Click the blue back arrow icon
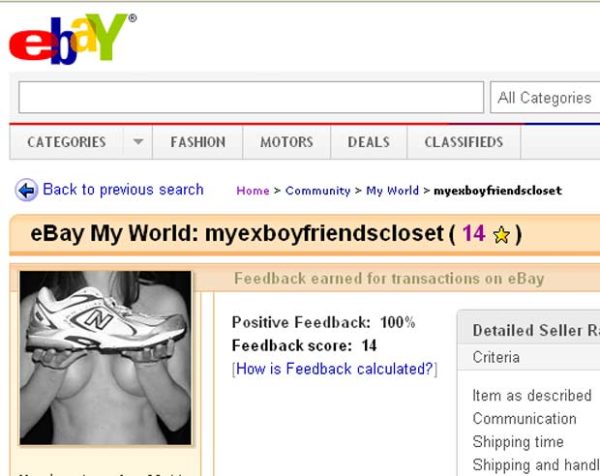Image resolution: width=600 pixels, height=476 pixels. (26, 190)
